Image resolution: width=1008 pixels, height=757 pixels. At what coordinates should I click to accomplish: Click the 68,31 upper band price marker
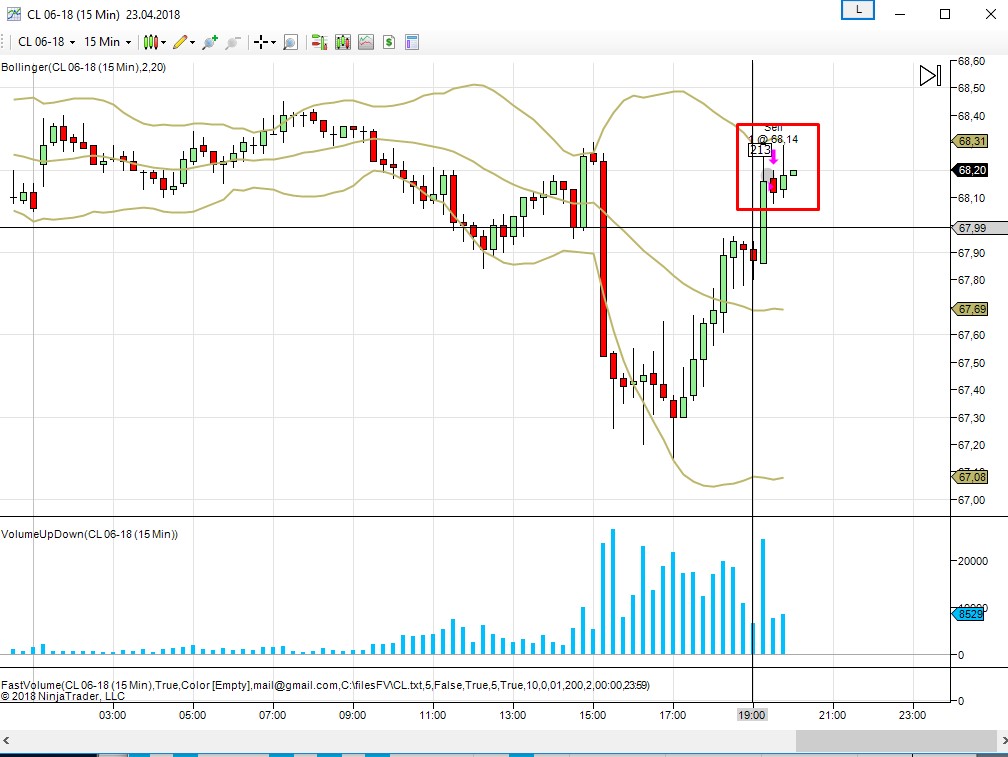[970, 141]
